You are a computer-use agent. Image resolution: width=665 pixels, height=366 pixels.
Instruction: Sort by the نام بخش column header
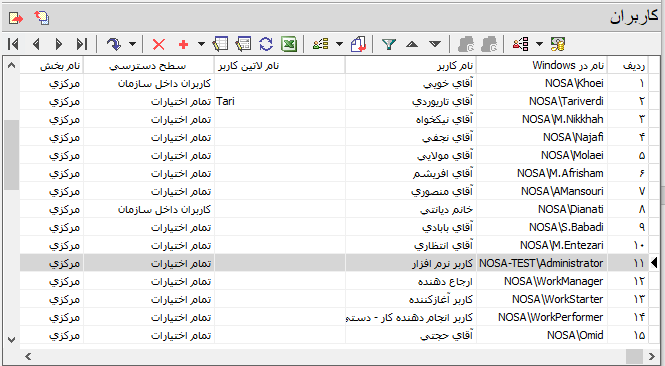tap(51, 65)
